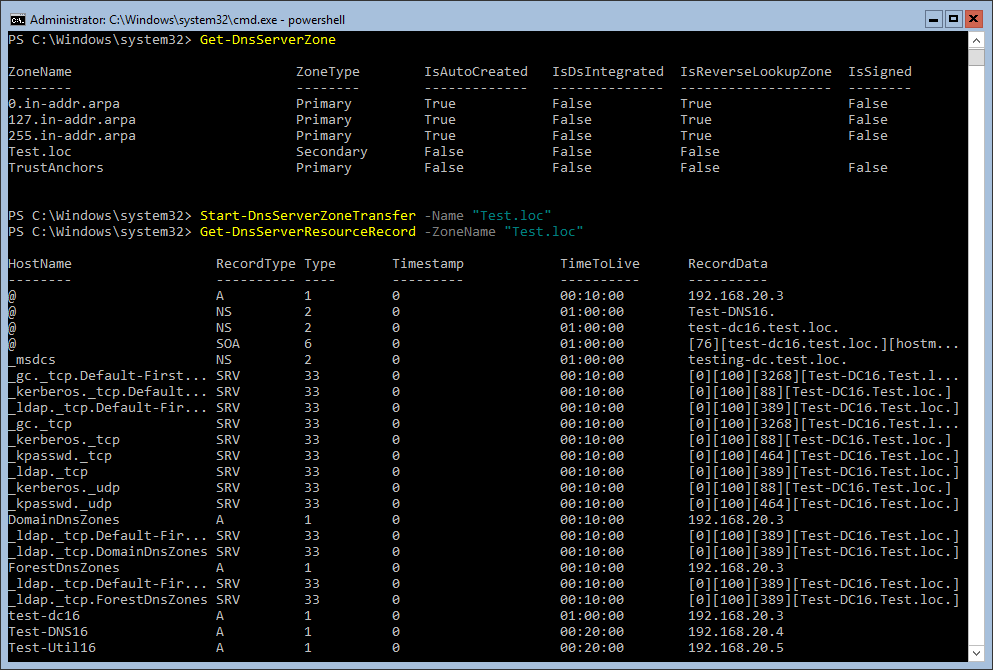Click the 'RecordType' column header
Viewport: 993px width, 670px height.
[256, 264]
